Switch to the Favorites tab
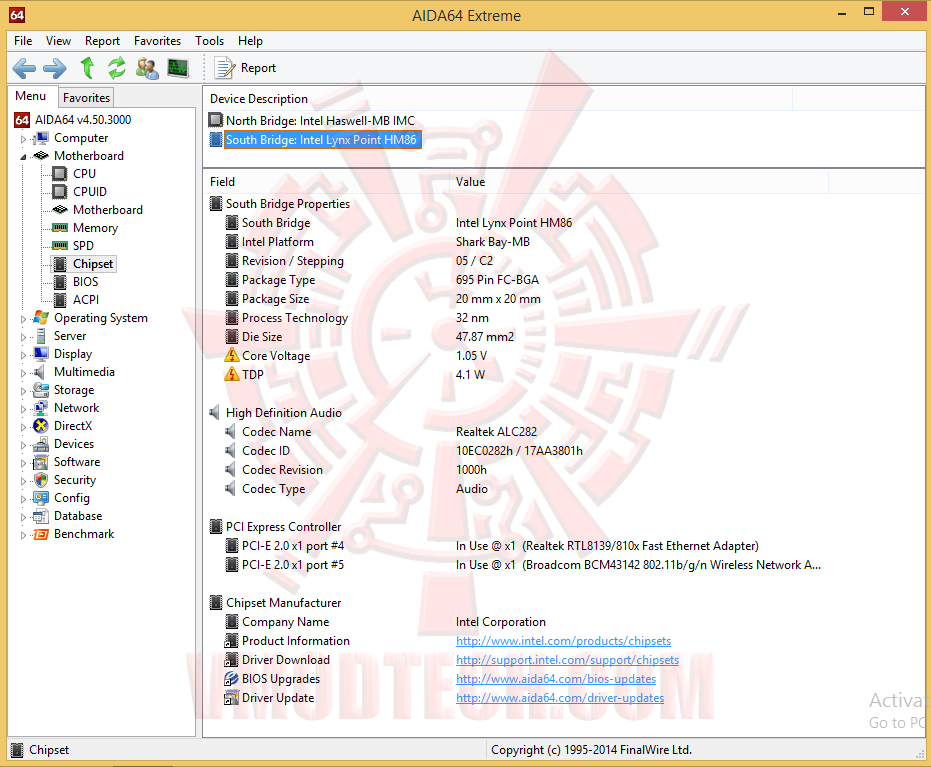Screen dimensions: 931x767 [x=86, y=97]
